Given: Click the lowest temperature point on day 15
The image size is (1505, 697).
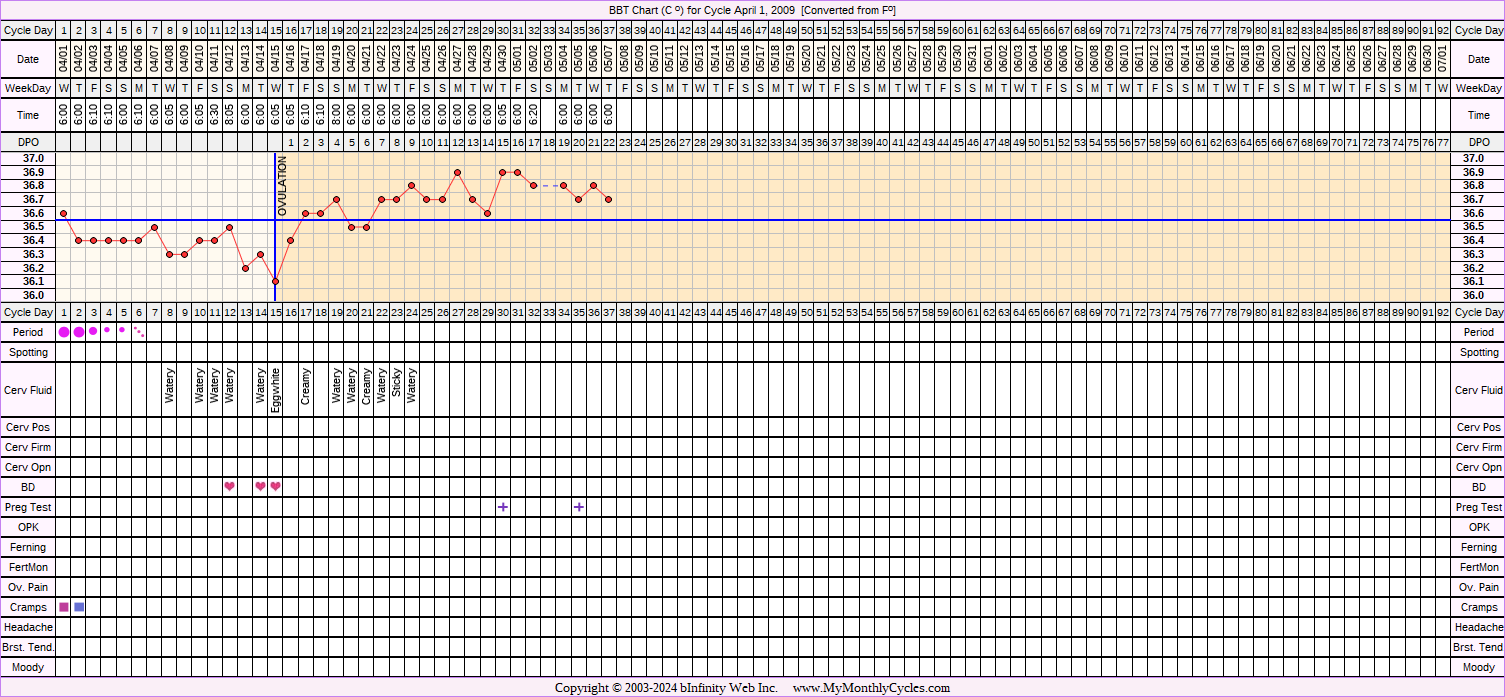Looking at the screenshot, I should click(275, 282).
